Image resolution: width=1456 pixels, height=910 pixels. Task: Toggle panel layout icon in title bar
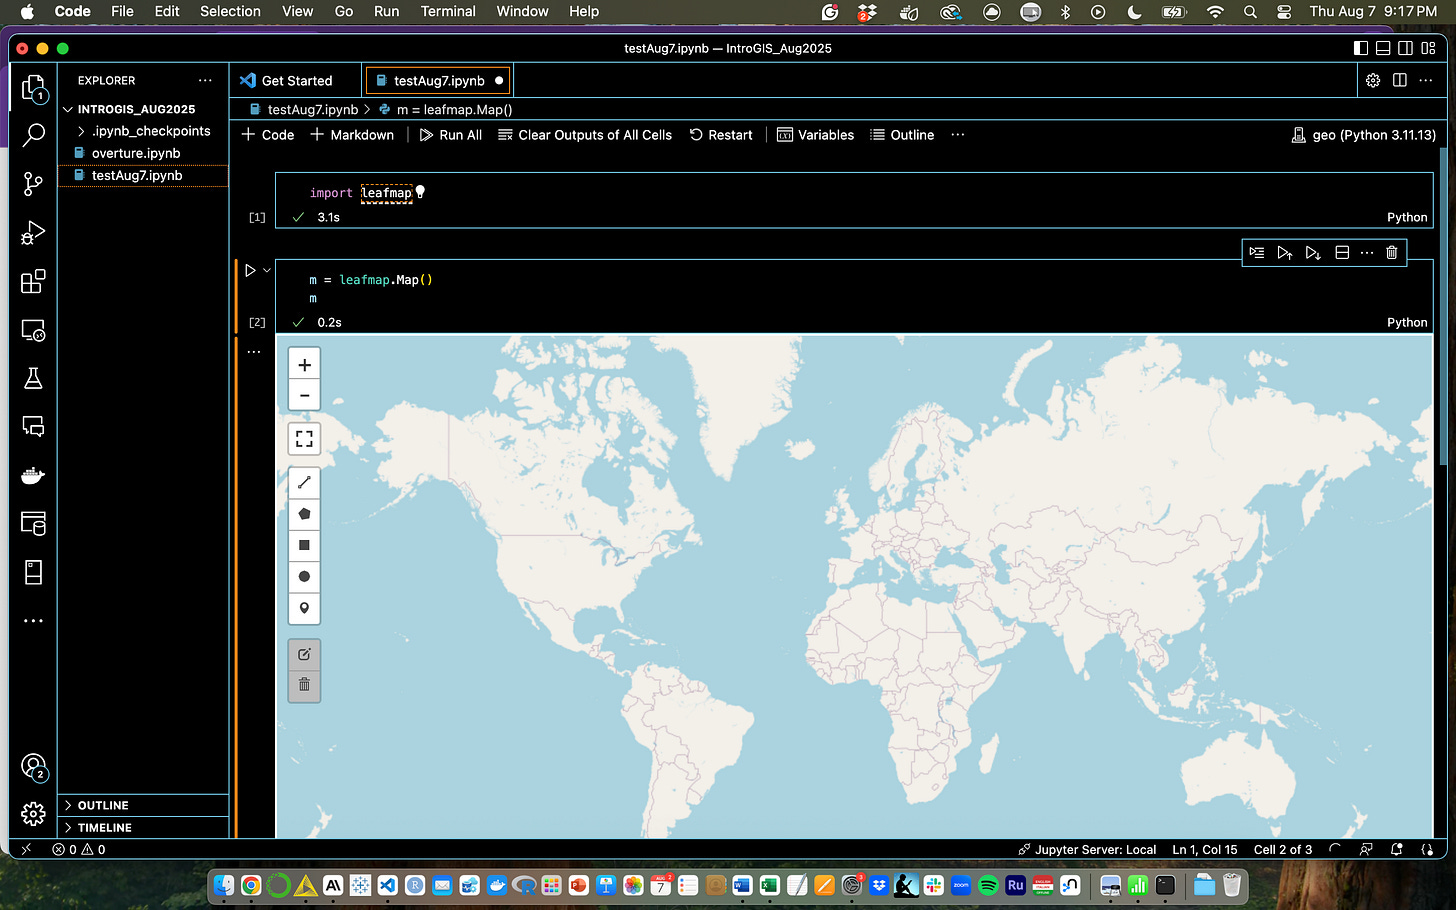(x=1383, y=48)
